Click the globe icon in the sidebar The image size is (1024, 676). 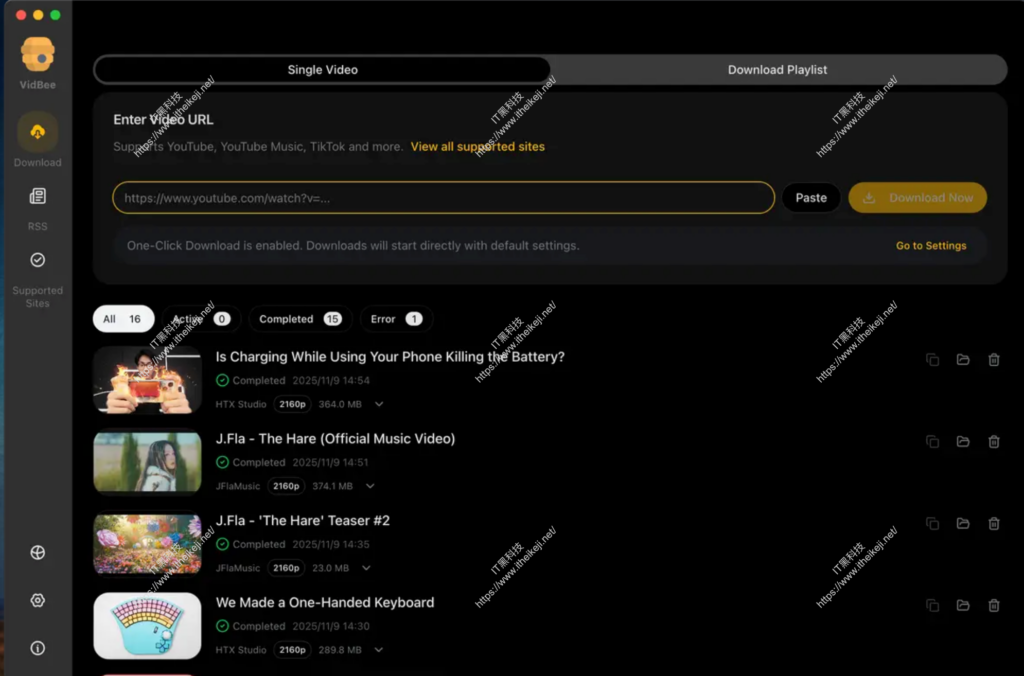click(38, 552)
